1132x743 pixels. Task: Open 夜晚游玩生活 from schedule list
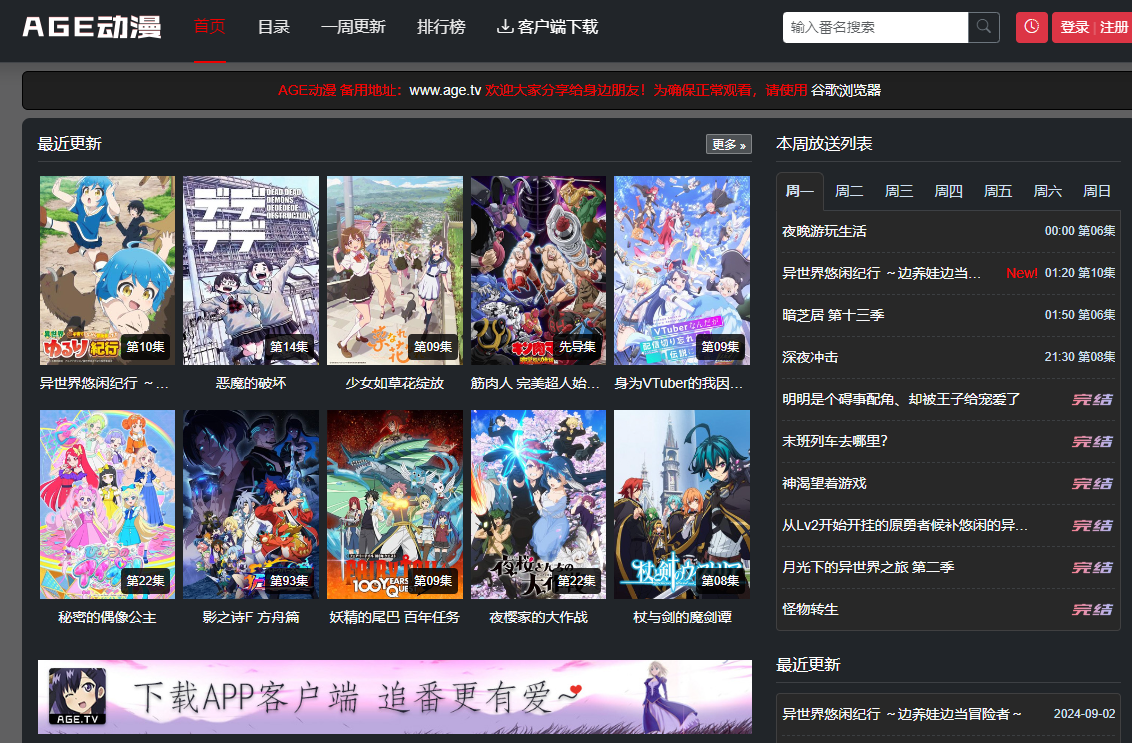[824, 231]
